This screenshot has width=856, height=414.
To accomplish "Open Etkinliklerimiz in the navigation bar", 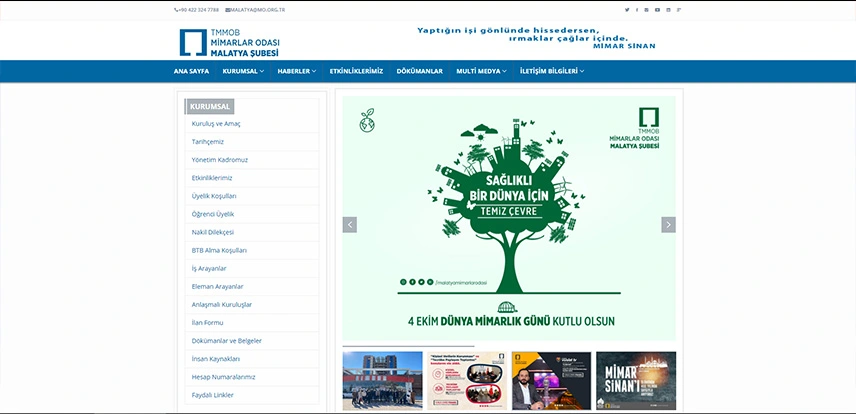I will pyautogui.click(x=356, y=71).
